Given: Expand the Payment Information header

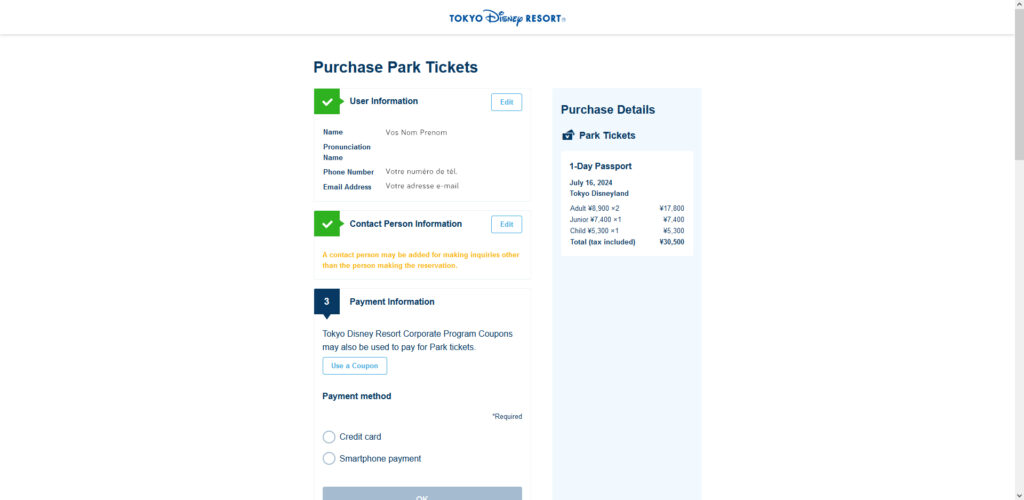Looking at the screenshot, I should (x=392, y=302).
